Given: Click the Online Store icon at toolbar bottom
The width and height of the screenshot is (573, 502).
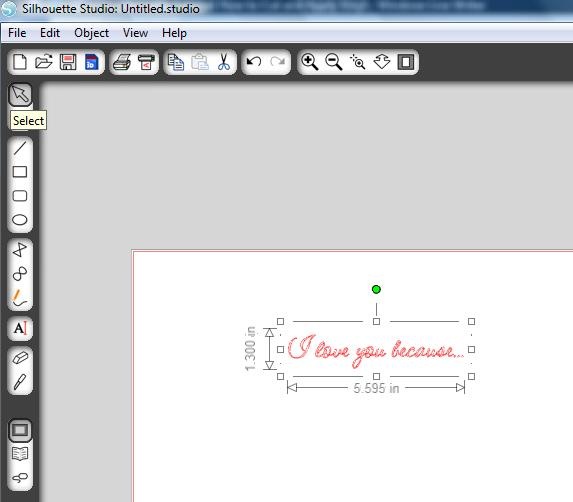Looking at the screenshot, I should pos(20,478).
